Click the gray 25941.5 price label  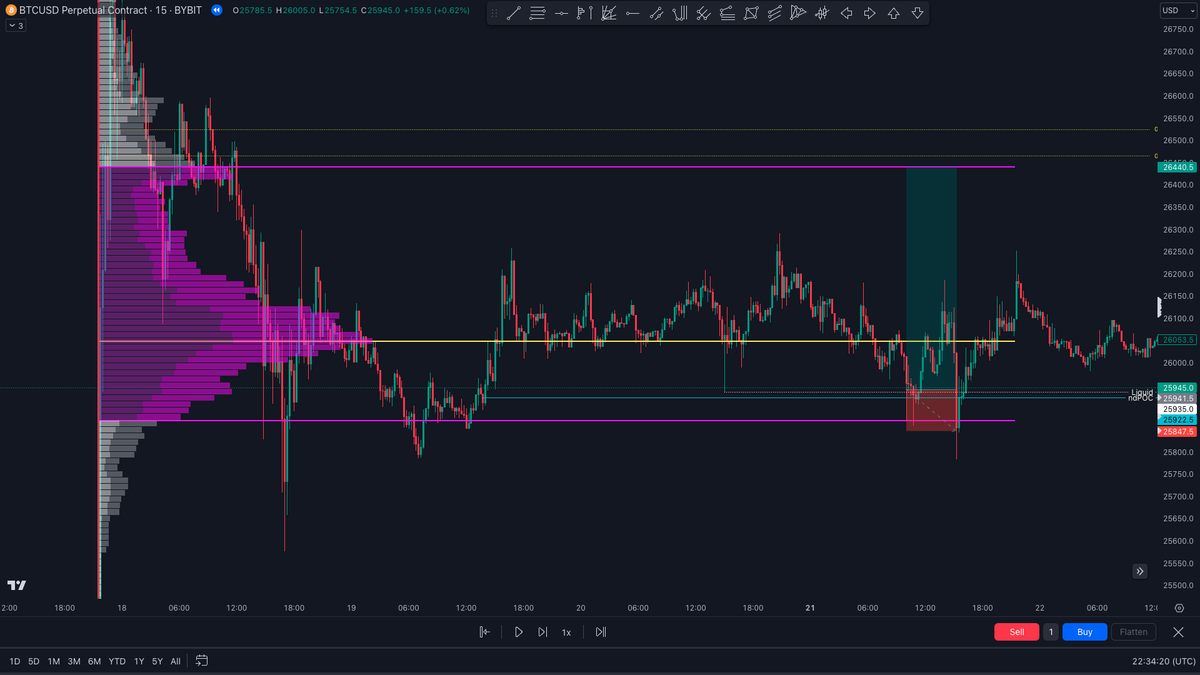point(1178,398)
